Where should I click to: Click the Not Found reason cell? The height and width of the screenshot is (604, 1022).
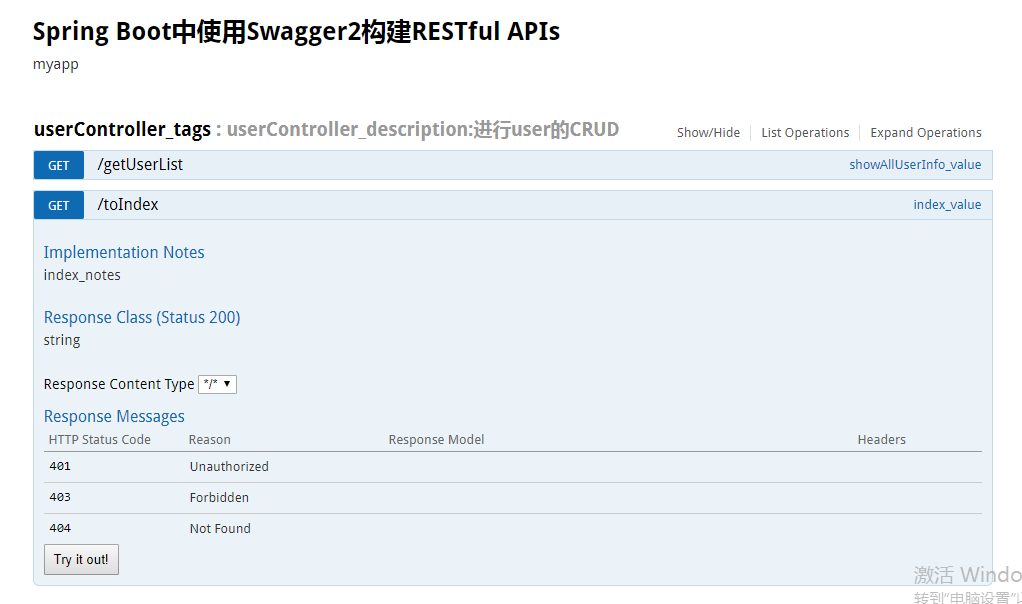(220, 528)
